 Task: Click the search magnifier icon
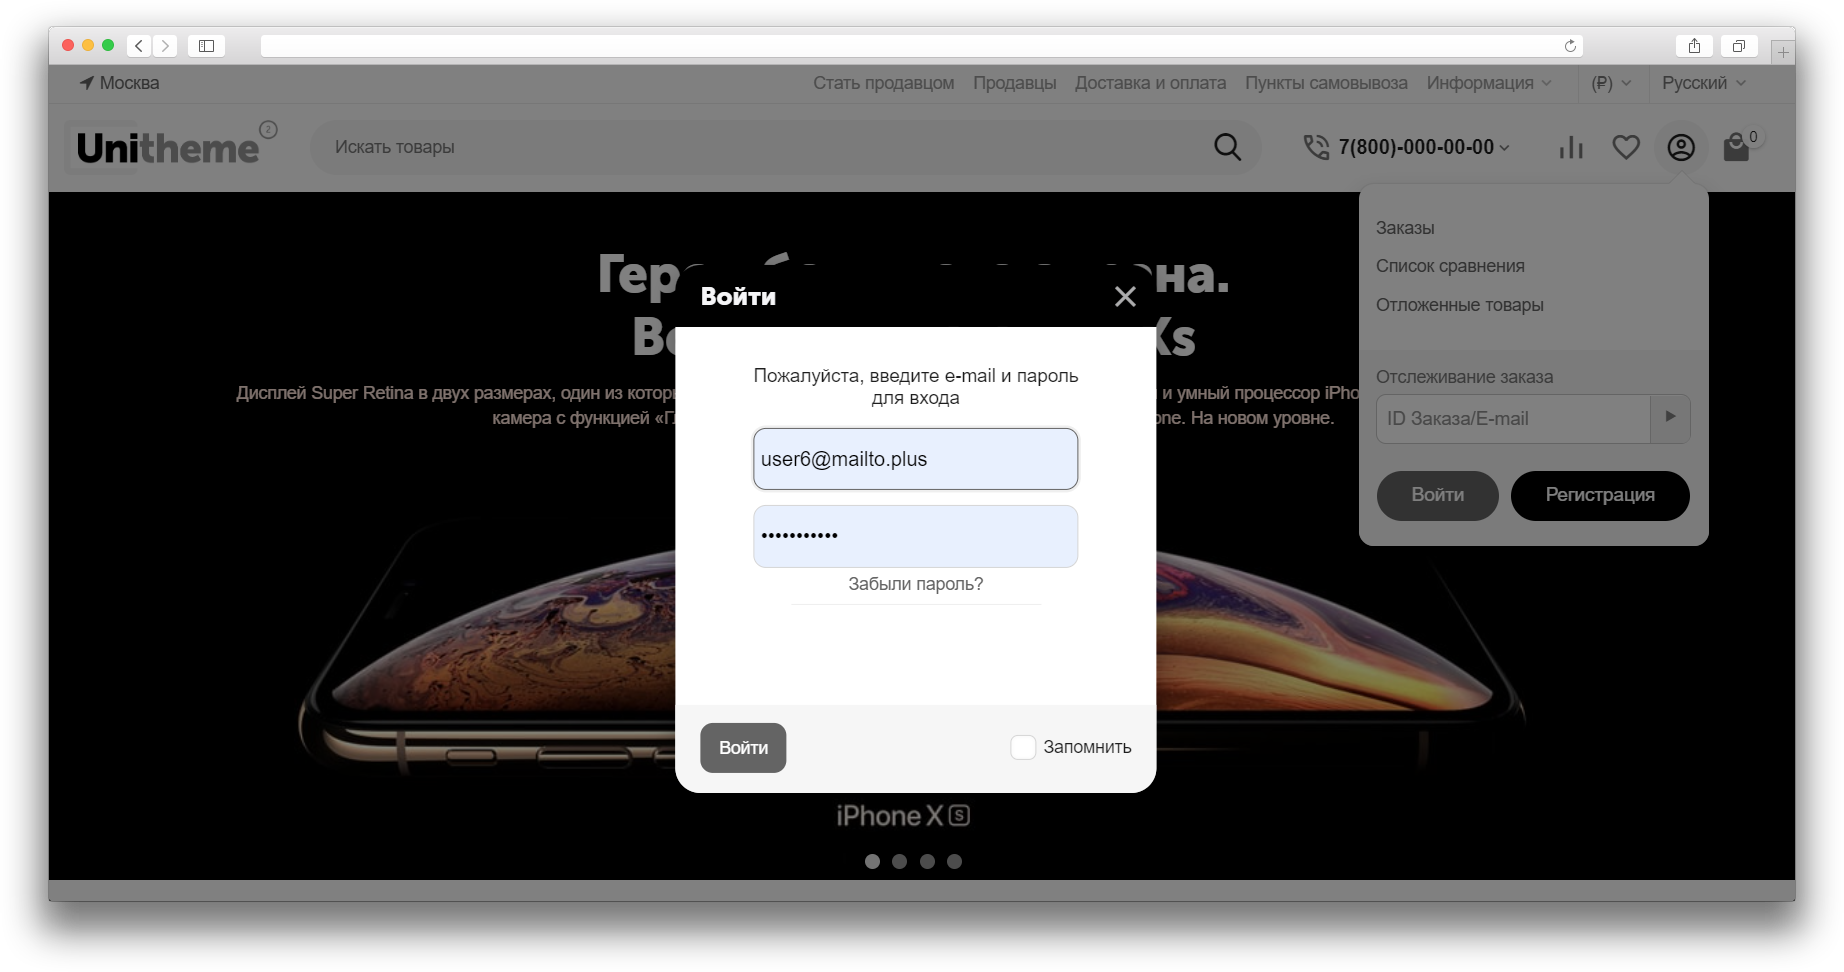[1227, 147]
